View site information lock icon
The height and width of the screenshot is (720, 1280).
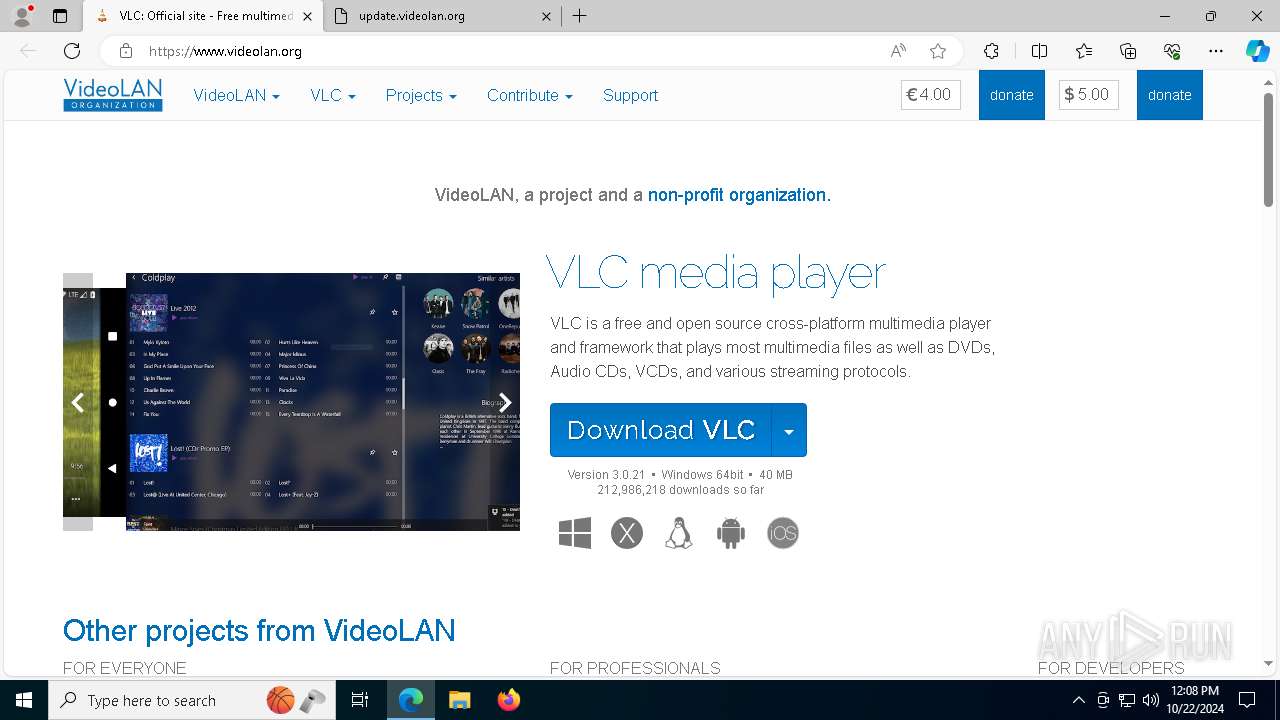click(x=126, y=51)
